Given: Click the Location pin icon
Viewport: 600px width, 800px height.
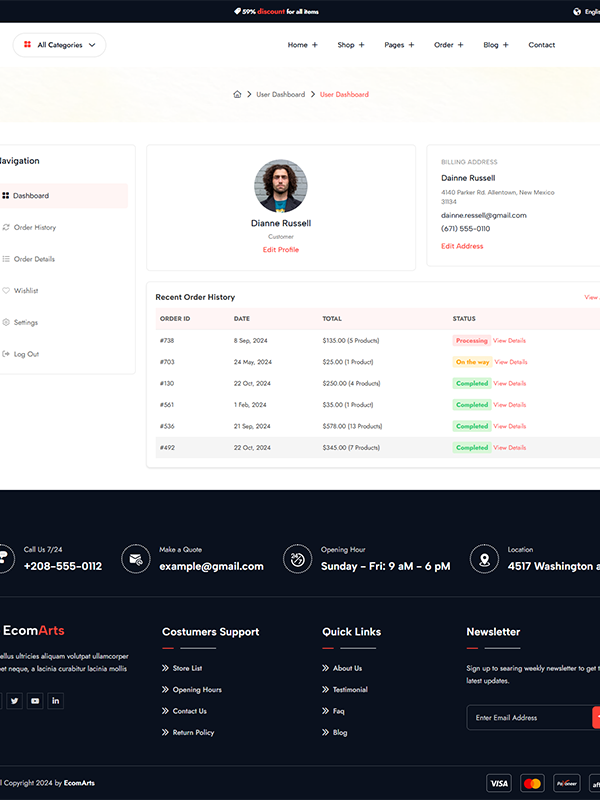Looking at the screenshot, I should coord(484,559).
